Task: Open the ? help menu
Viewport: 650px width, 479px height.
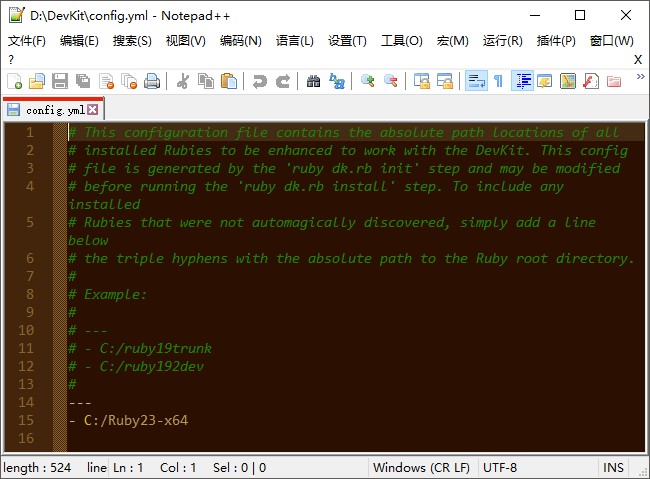Action: (x=11, y=60)
